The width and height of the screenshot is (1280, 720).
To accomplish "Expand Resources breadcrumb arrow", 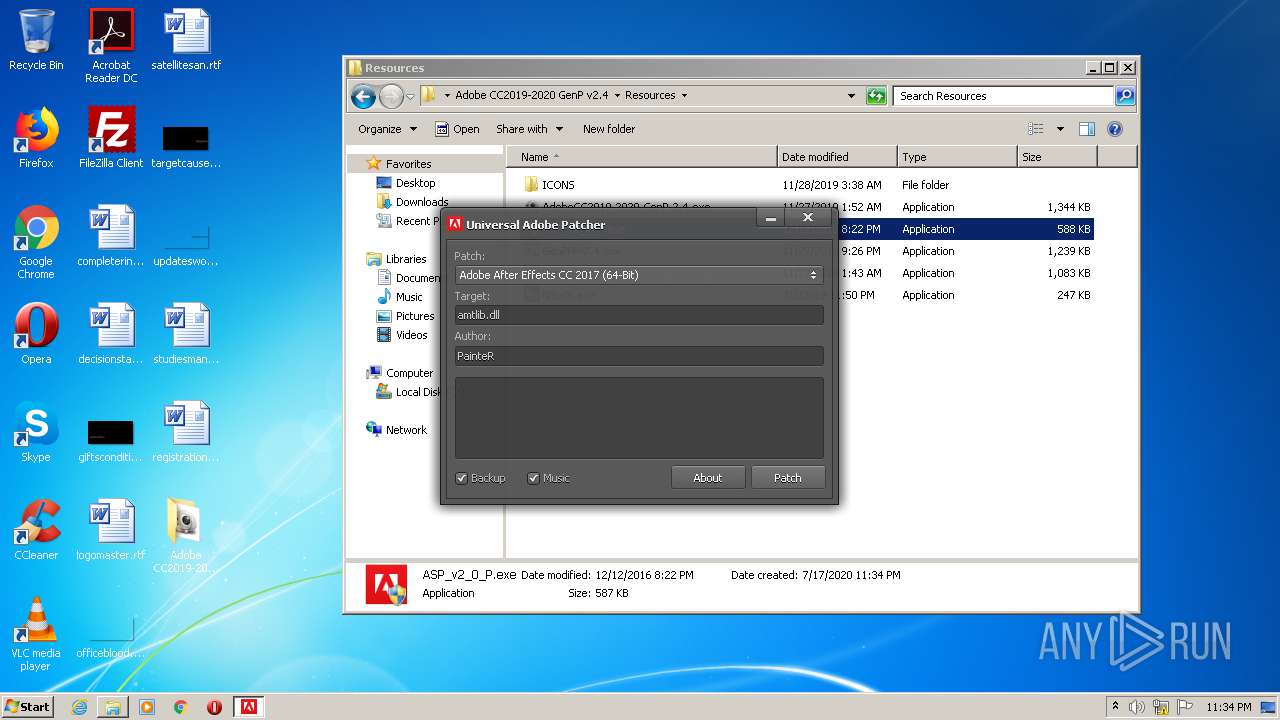I will [684, 96].
